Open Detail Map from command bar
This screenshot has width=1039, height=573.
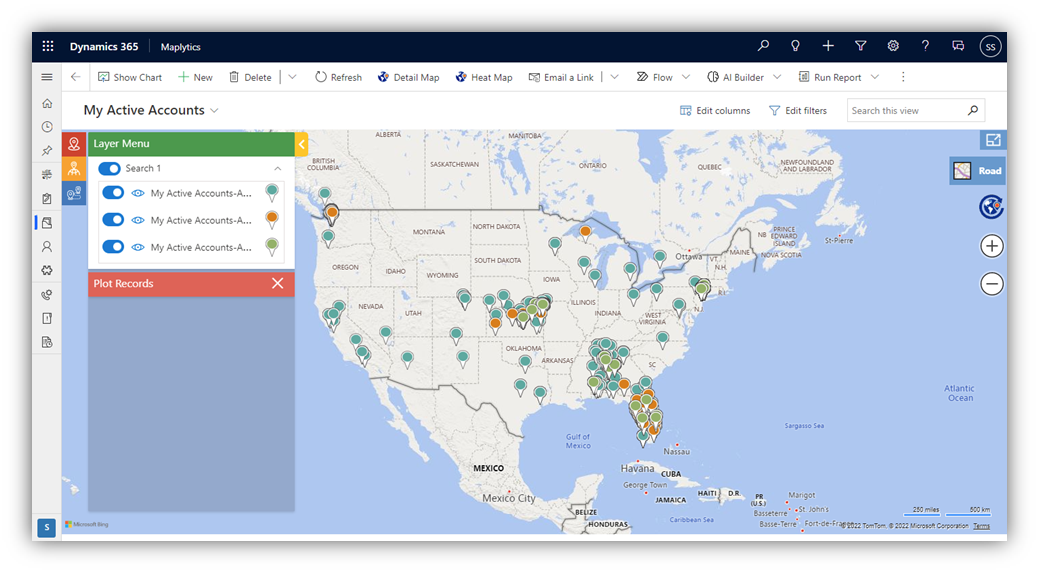point(408,77)
